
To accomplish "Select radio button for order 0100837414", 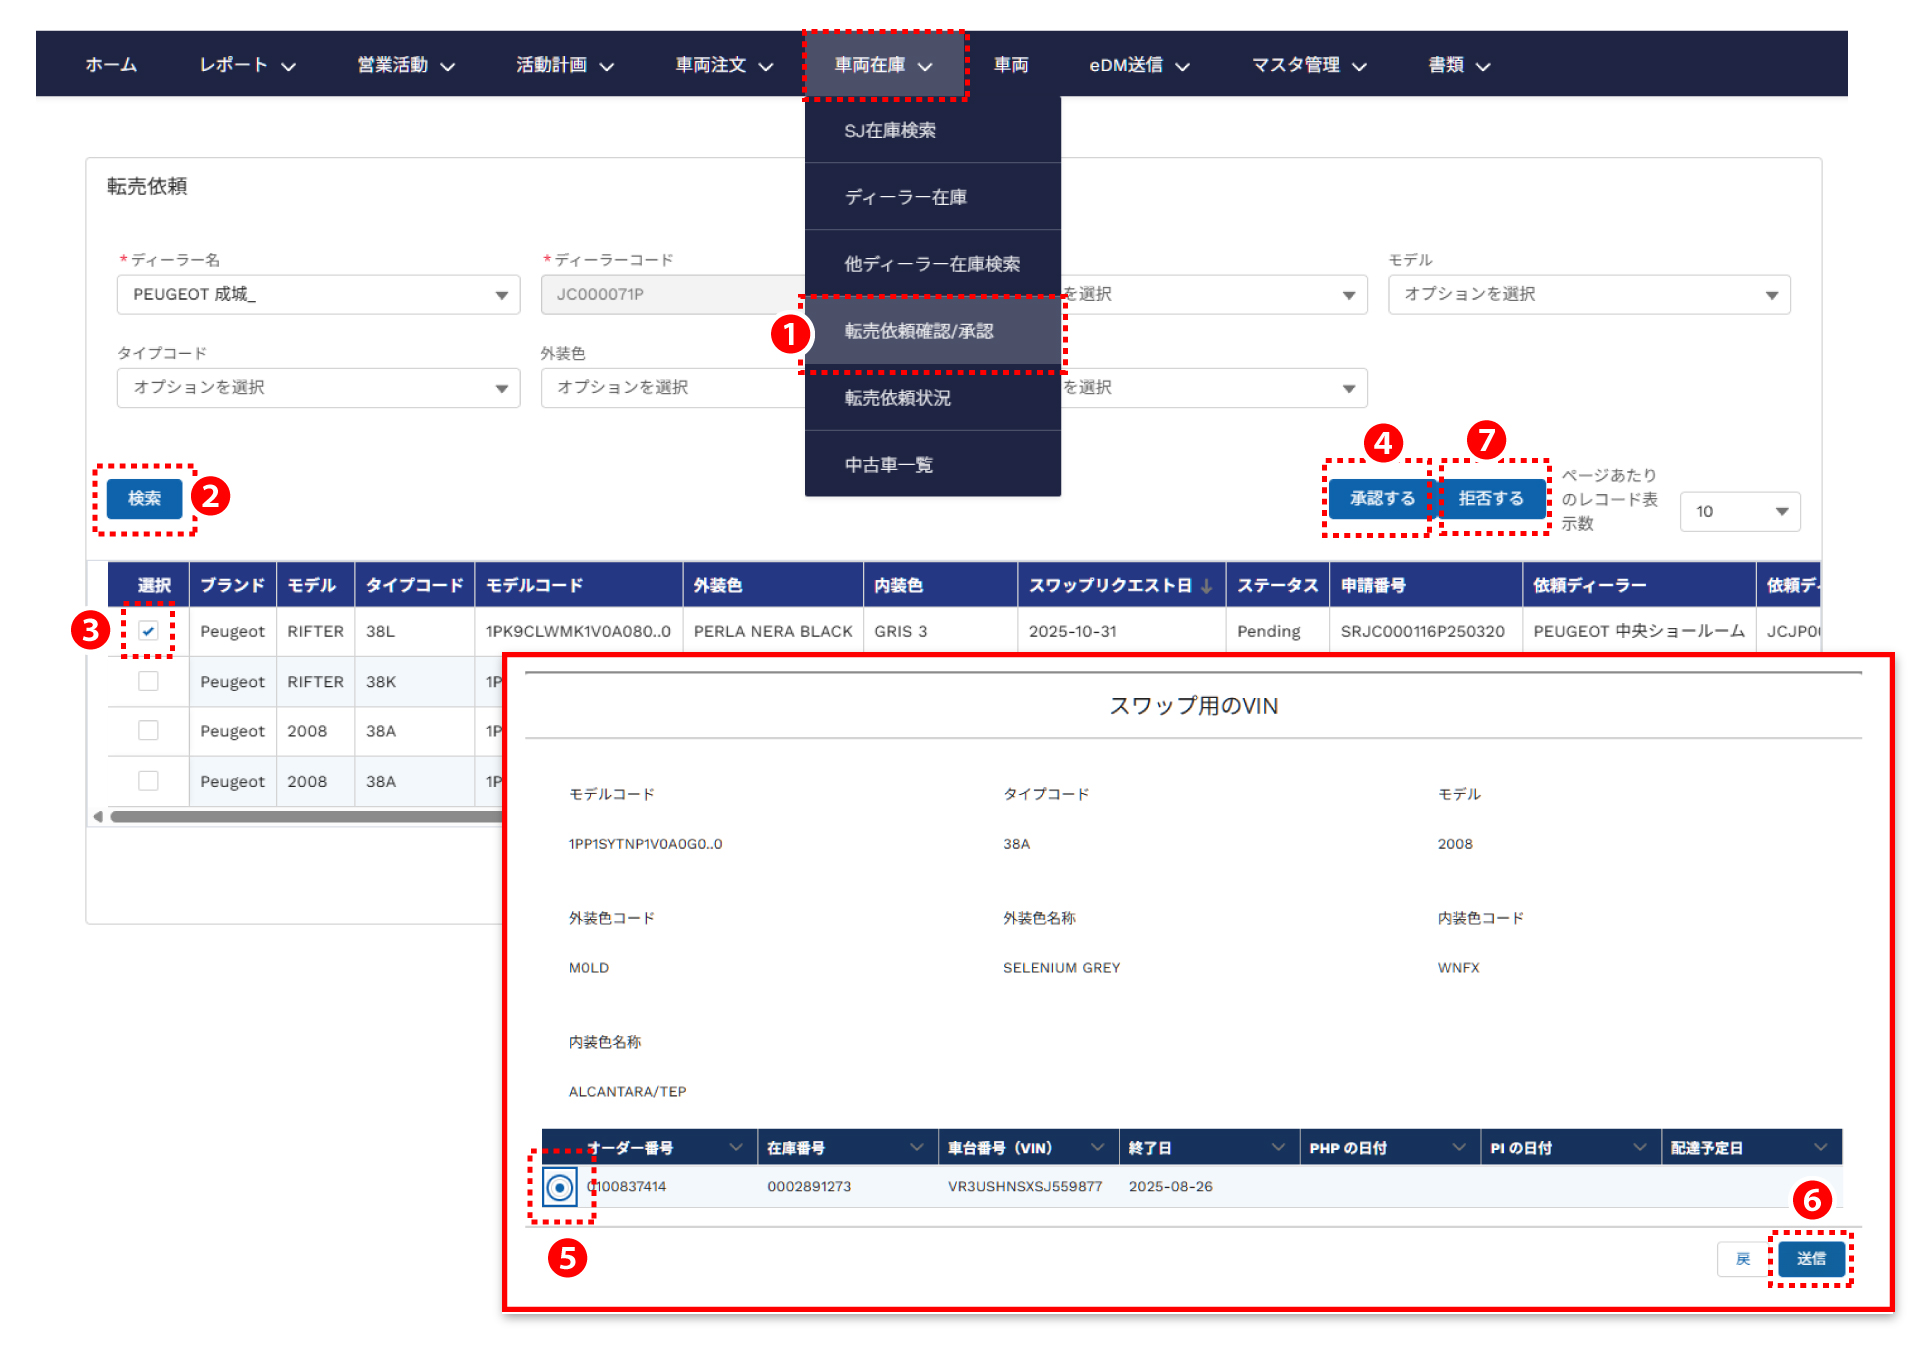I will click(x=560, y=1187).
